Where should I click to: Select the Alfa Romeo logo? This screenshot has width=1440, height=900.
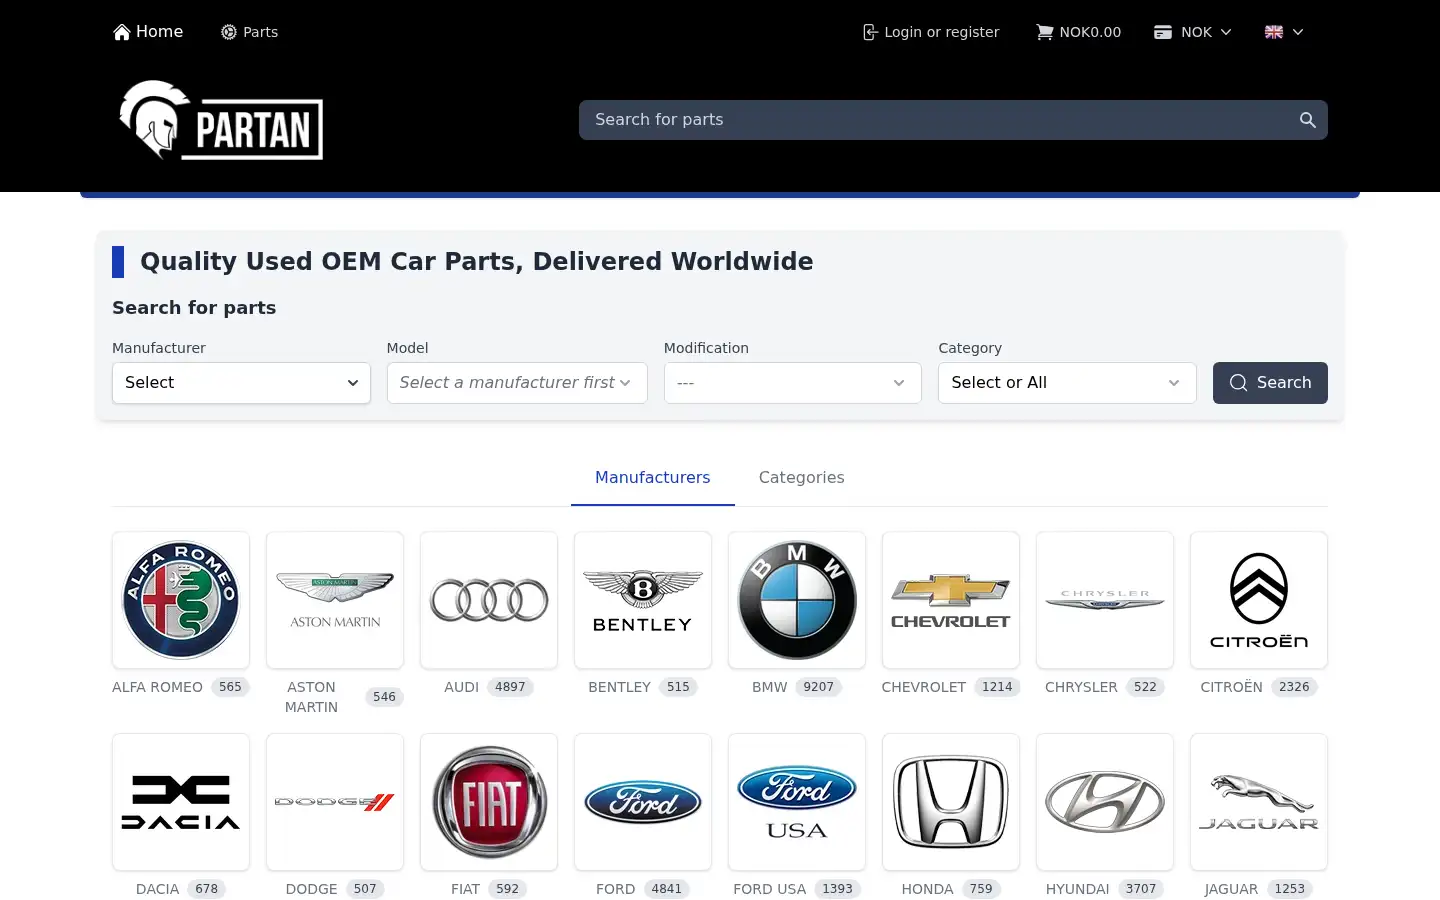[x=181, y=600]
